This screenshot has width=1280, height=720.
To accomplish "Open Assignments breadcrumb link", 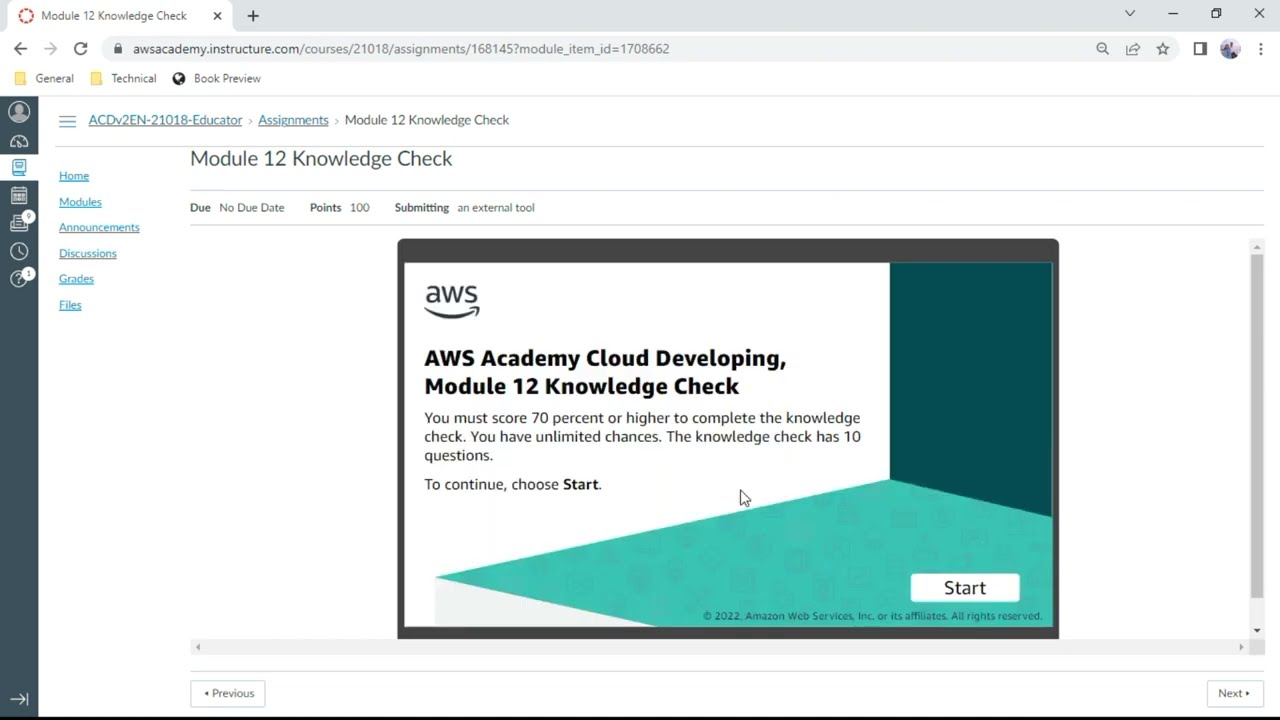I will [x=293, y=120].
